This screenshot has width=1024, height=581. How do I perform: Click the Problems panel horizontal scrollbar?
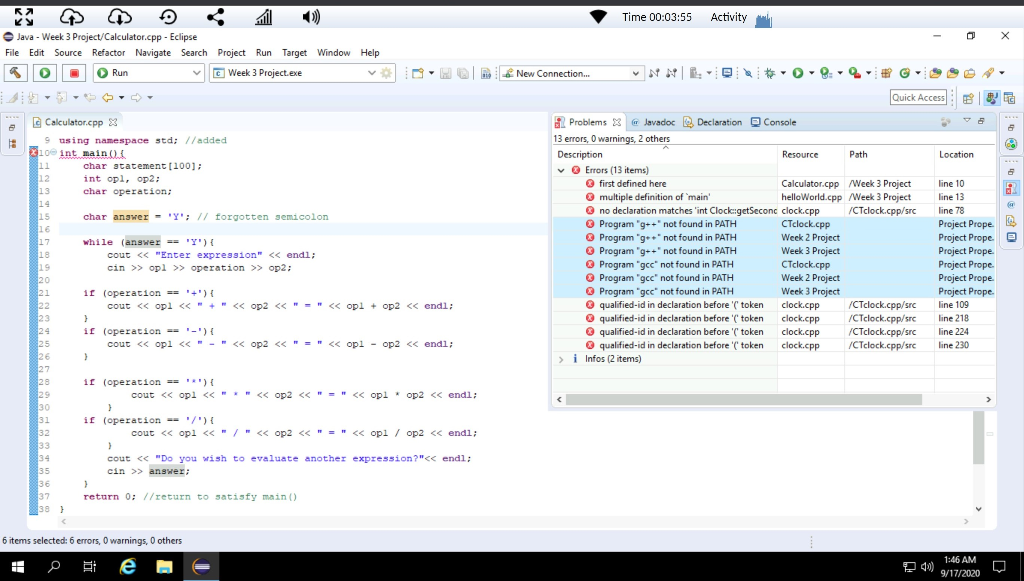(x=743, y=400)
